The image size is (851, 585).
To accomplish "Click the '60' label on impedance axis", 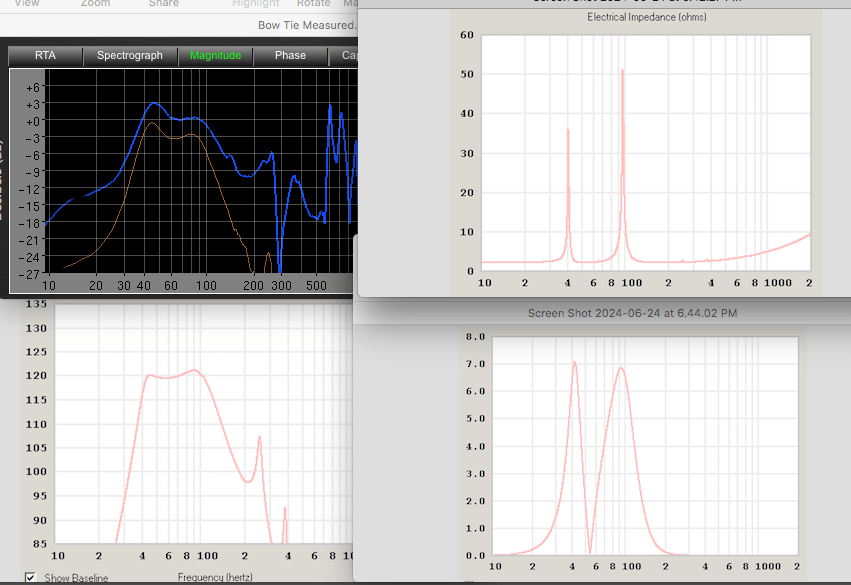I will (467, 35).
